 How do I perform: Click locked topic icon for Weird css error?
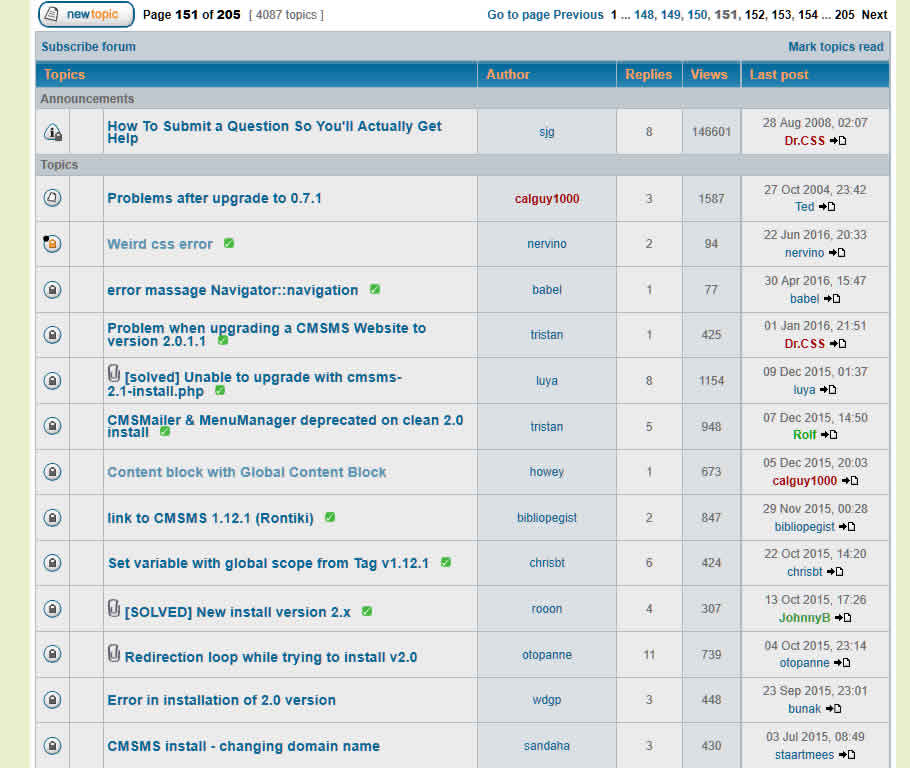click(x=52, y=244)
